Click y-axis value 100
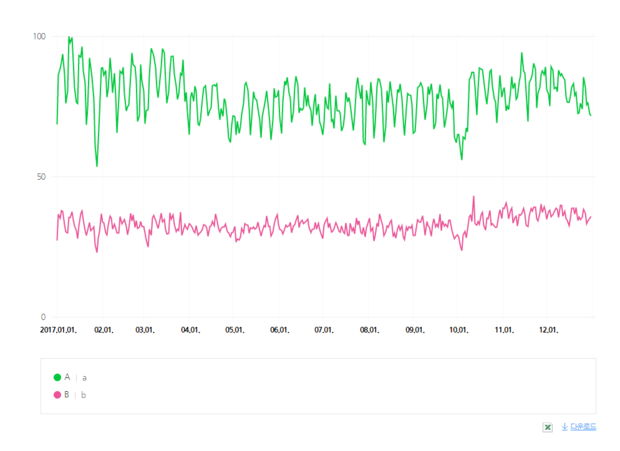Image resolution: width=620 pixels, height=451 pixels. (x=39, y=37)
